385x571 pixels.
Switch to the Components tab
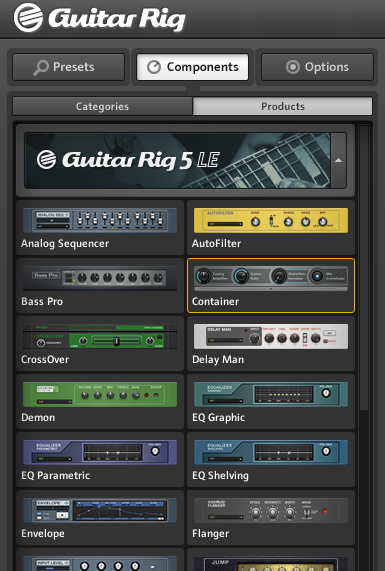(x=192, y=67)
